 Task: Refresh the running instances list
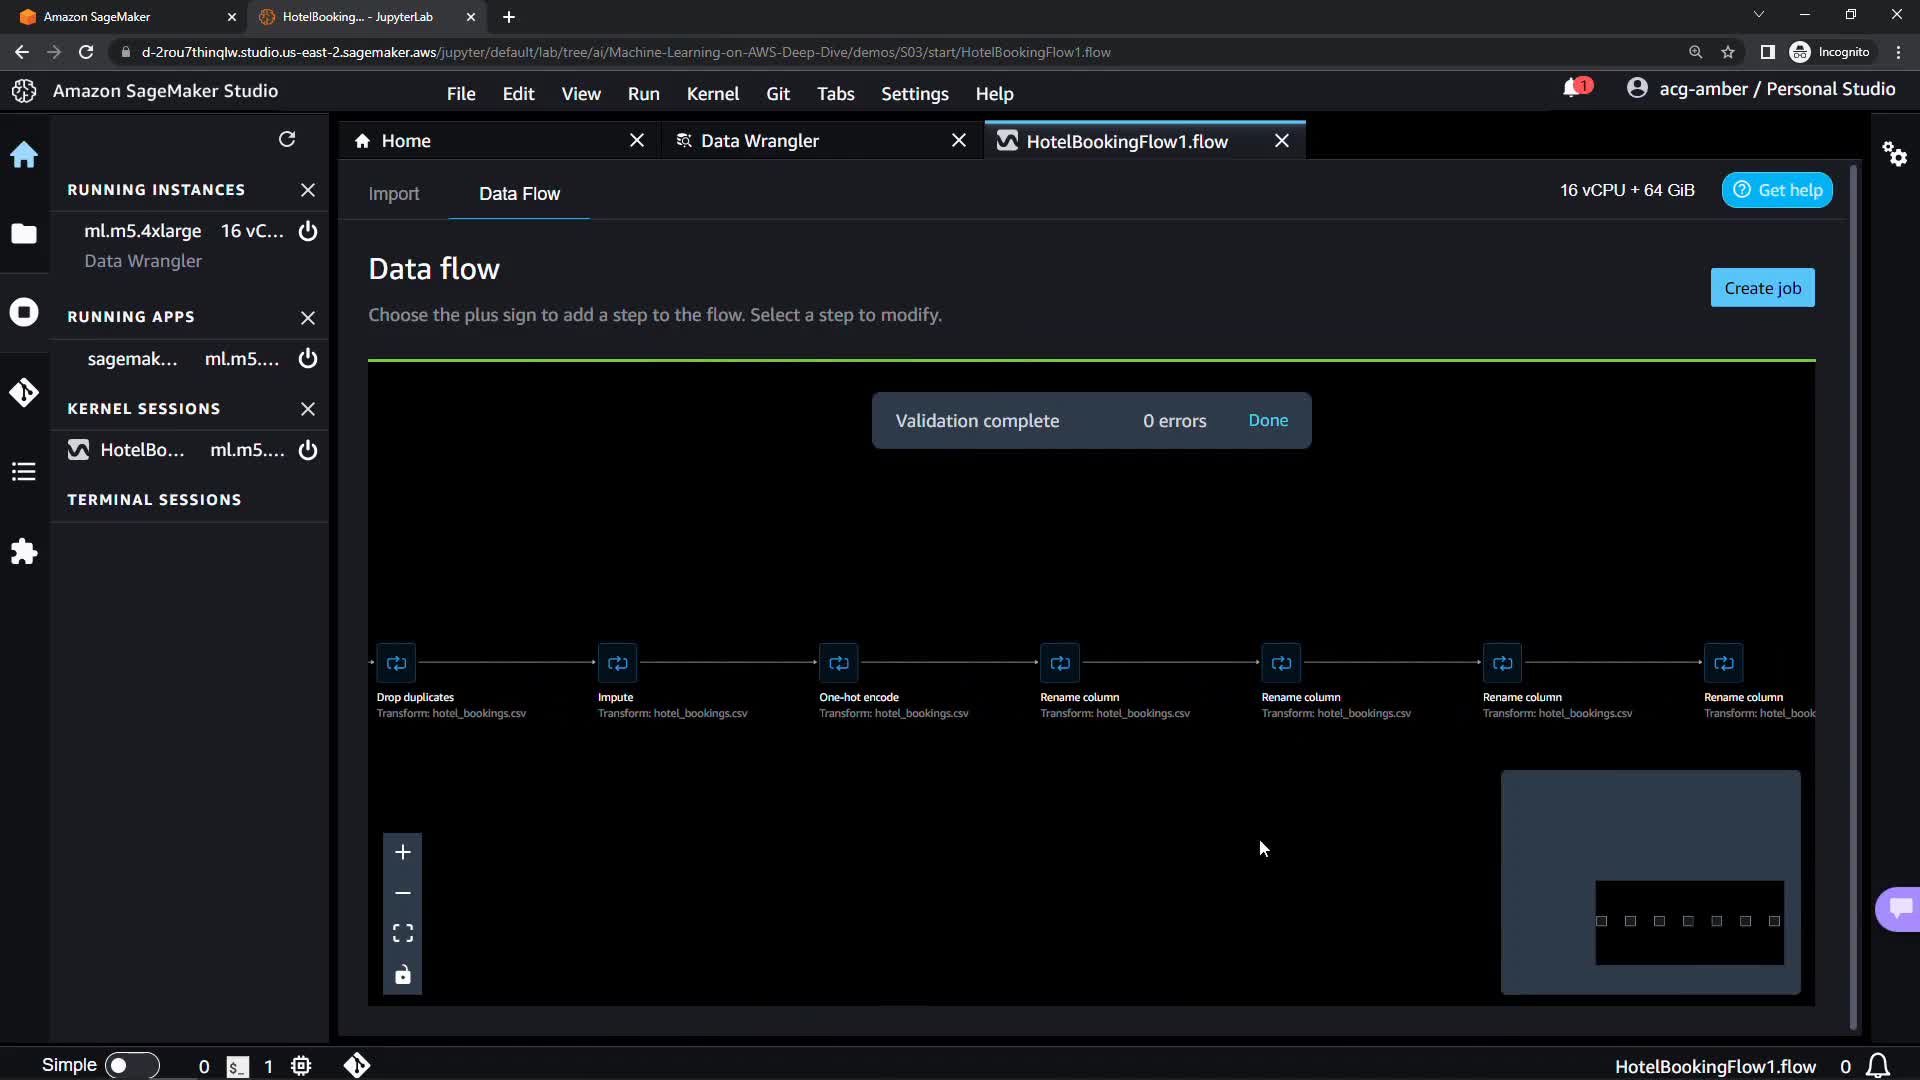coord(287,139)
